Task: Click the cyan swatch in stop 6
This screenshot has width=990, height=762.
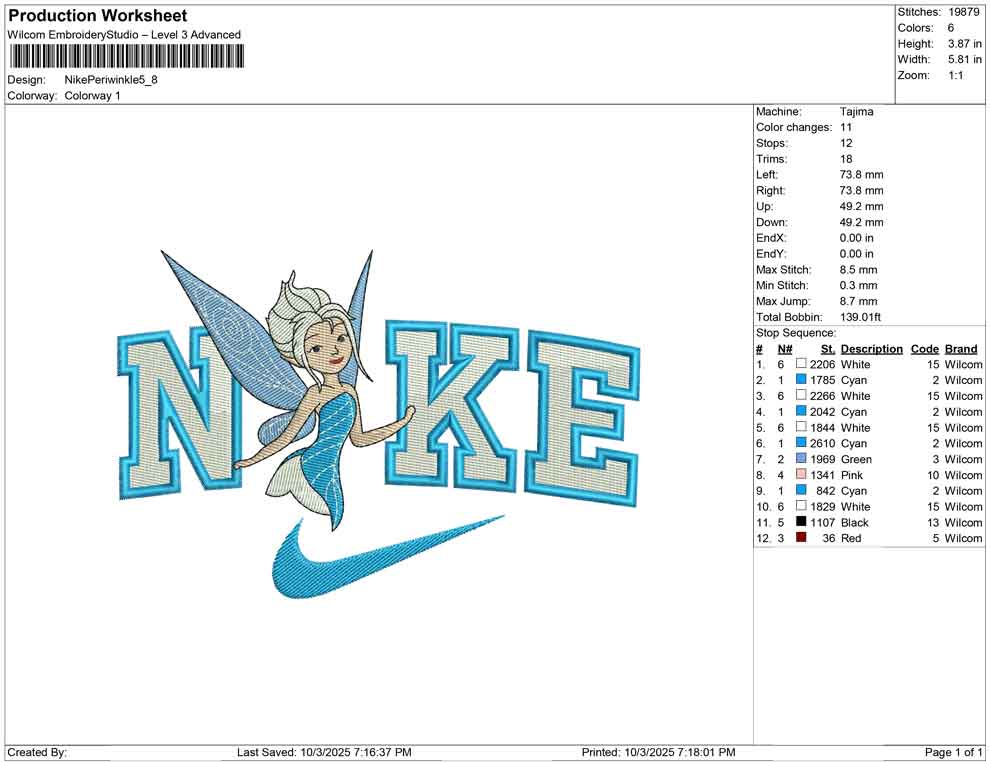Action: (x=801, y=443)
